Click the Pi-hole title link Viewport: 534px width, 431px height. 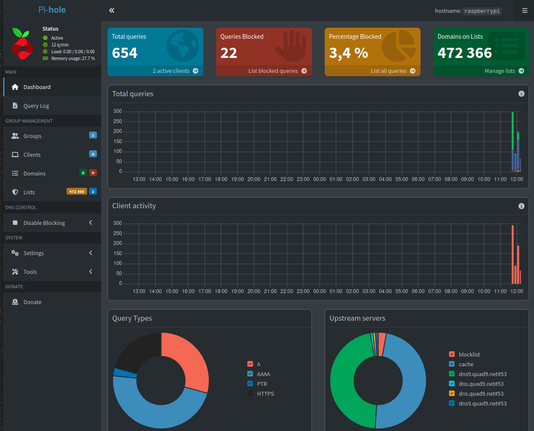[x=52, y=10]
